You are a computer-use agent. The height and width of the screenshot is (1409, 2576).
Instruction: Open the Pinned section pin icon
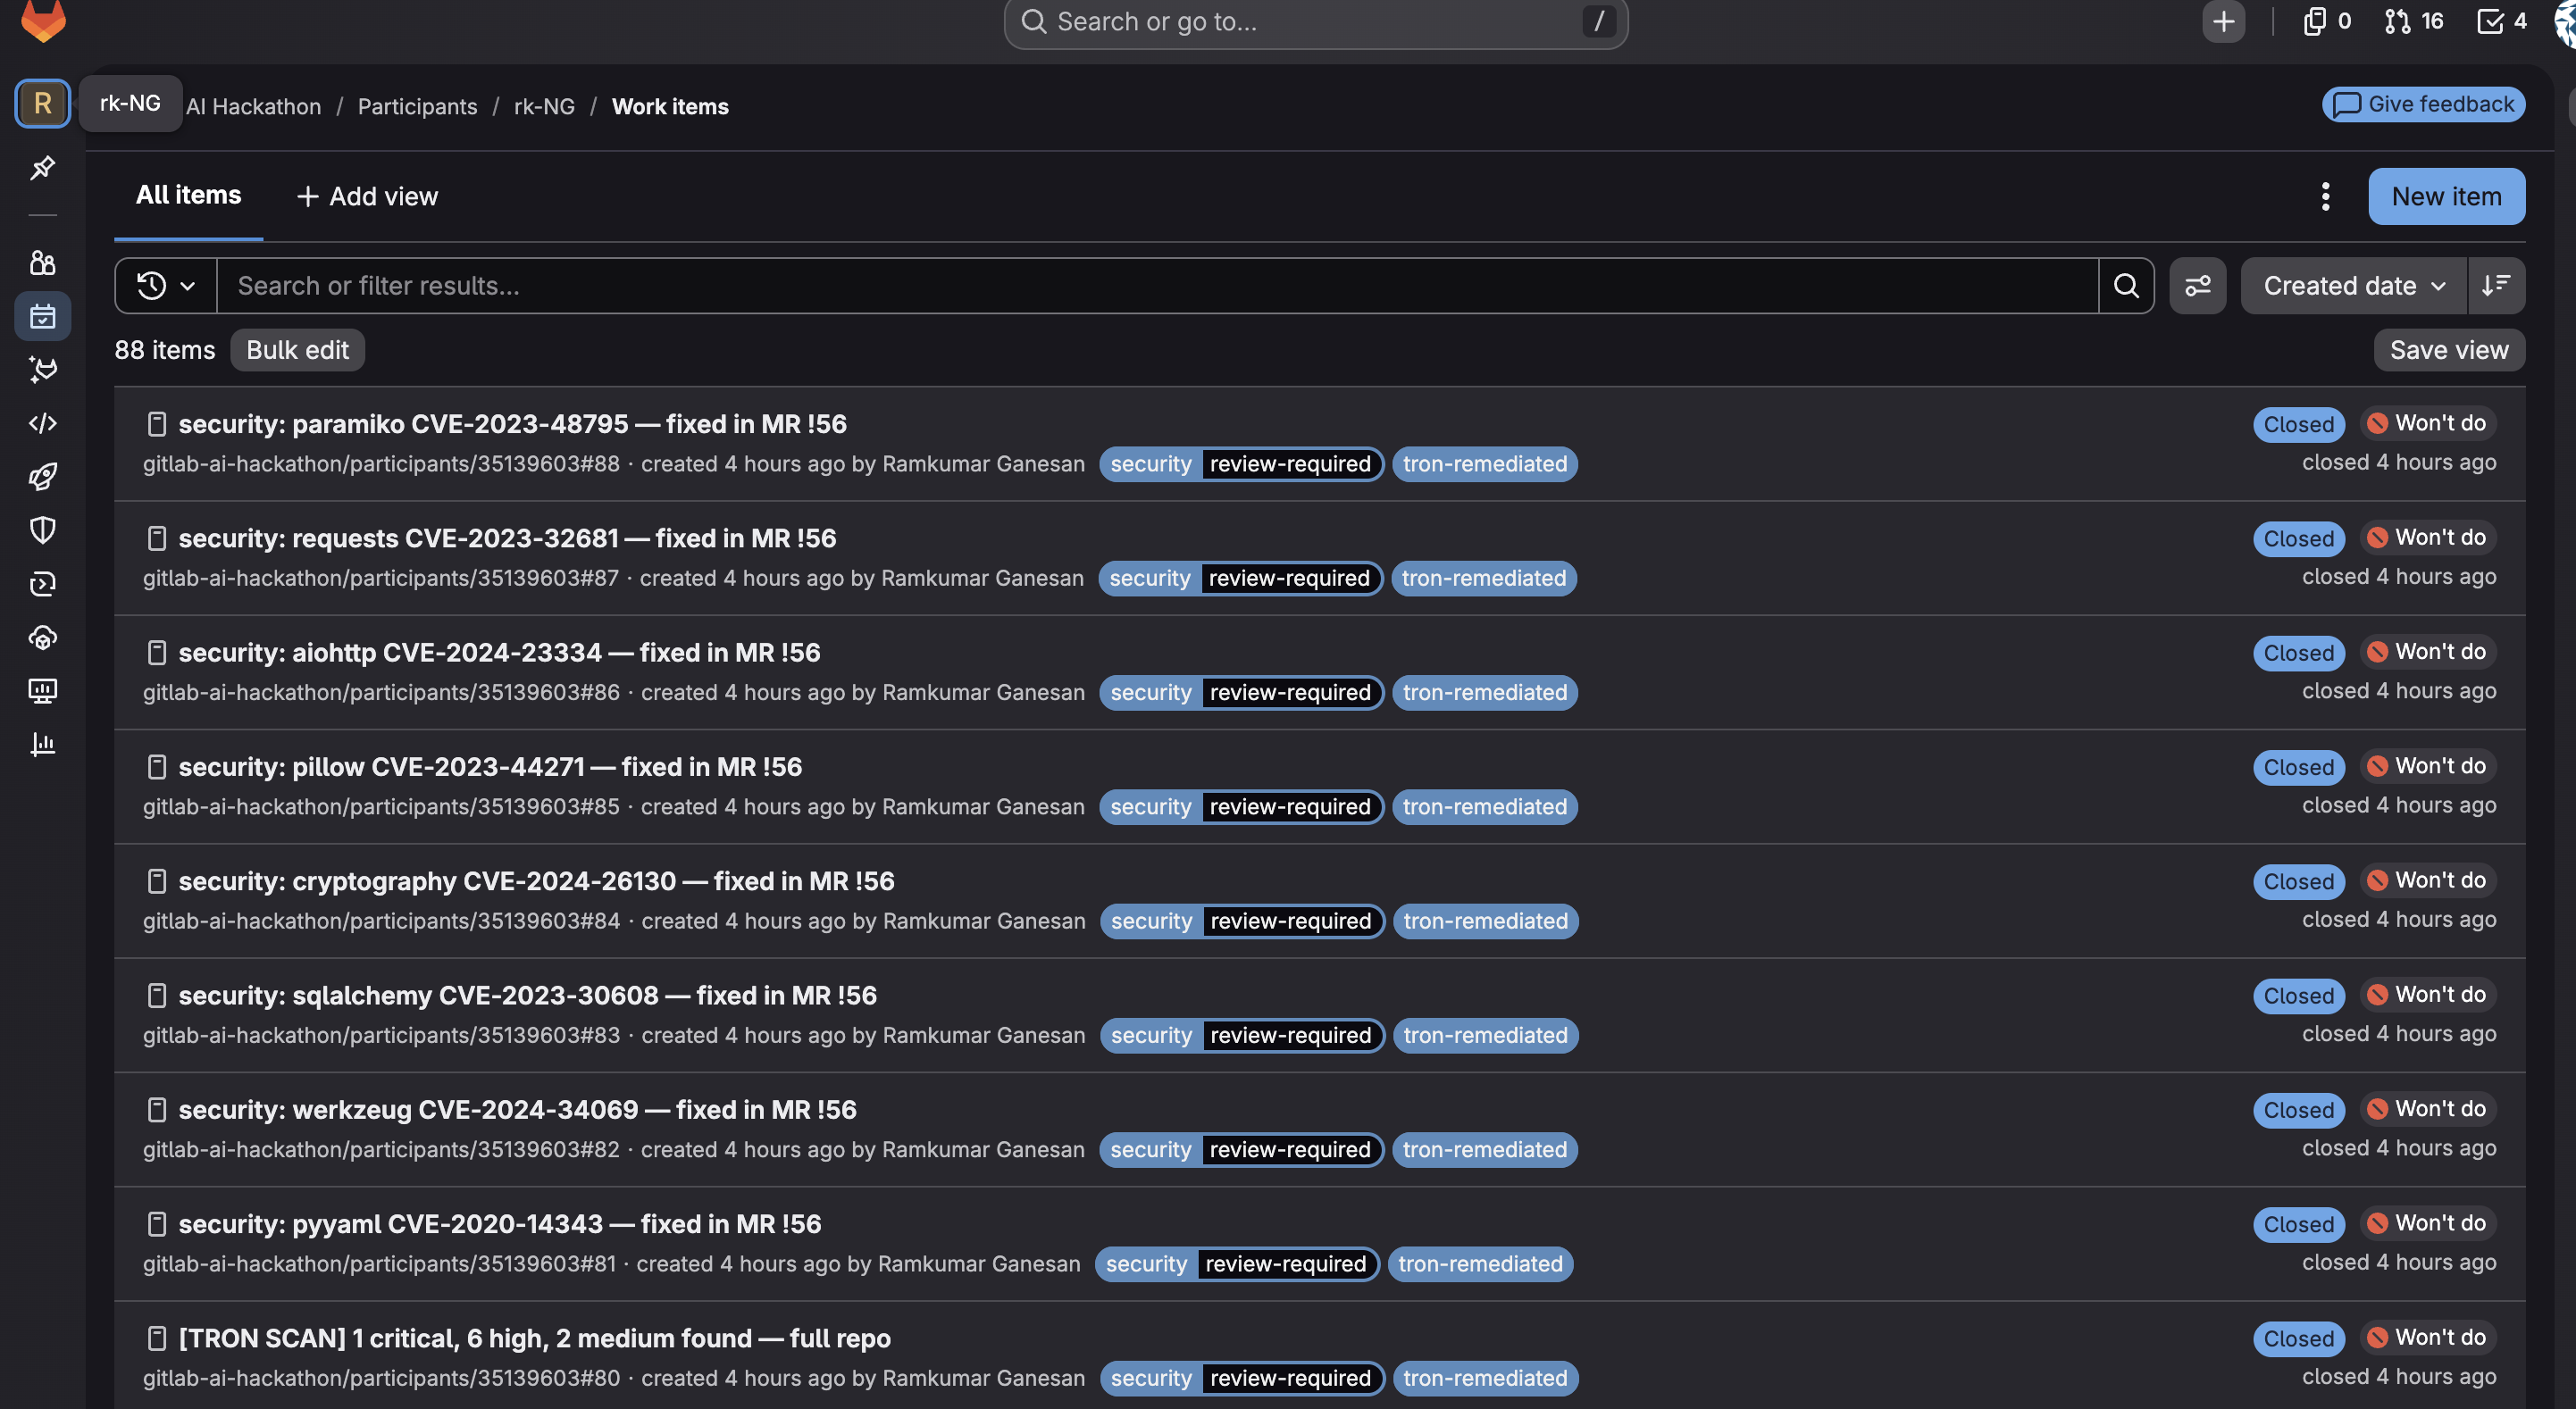42,168
